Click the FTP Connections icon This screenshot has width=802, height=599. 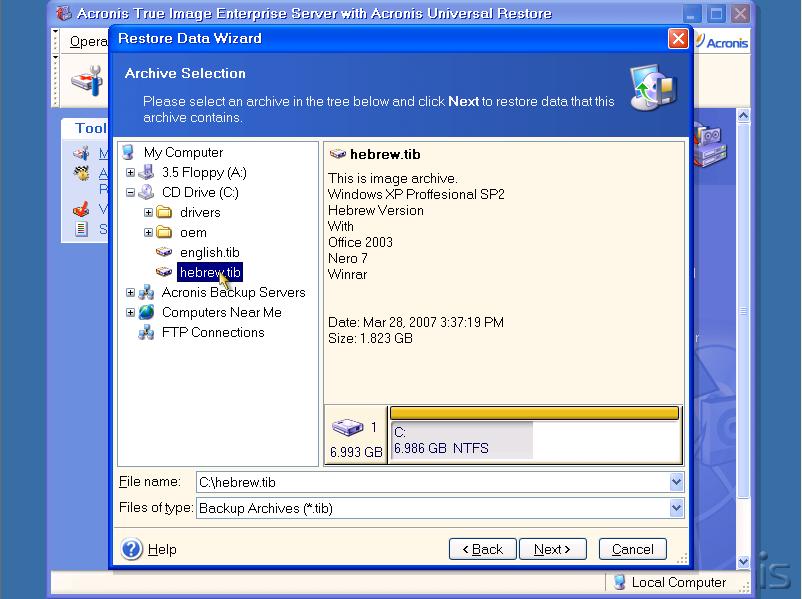[x=146, y=332]
